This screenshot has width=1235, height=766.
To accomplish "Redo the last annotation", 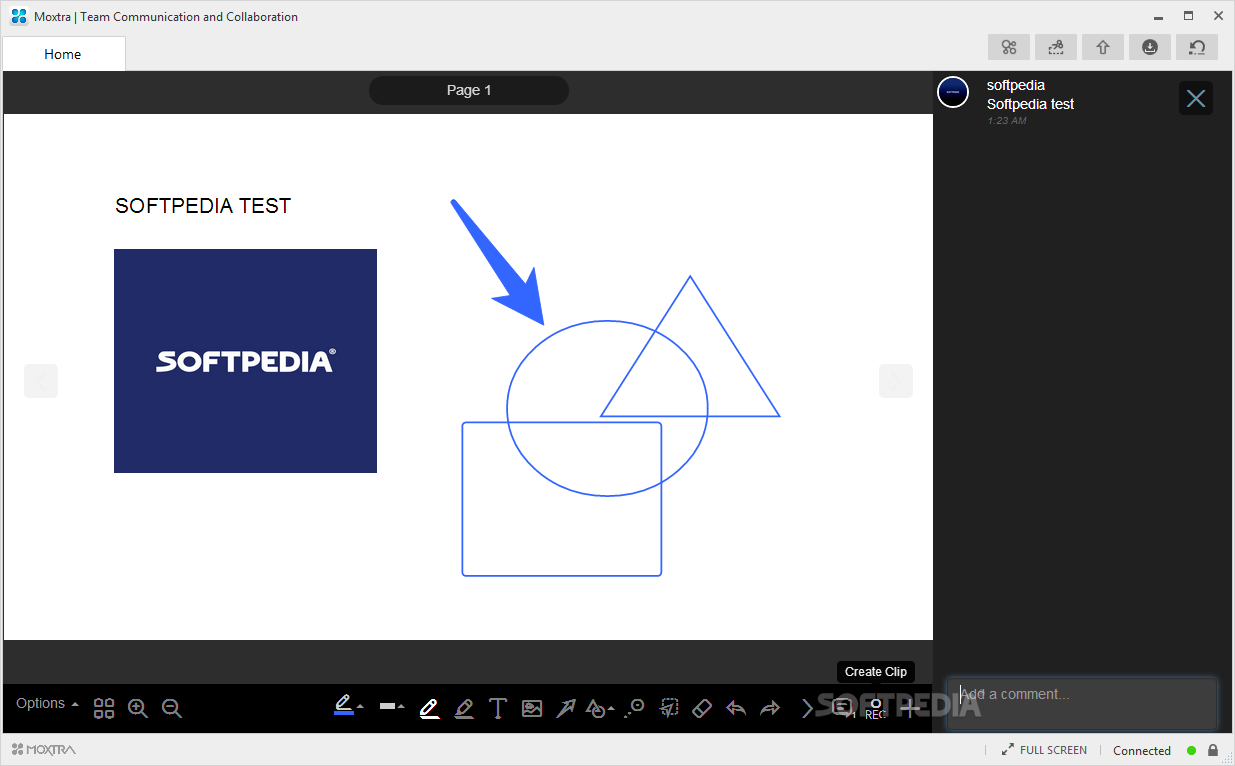I will [x=770, y=708].
